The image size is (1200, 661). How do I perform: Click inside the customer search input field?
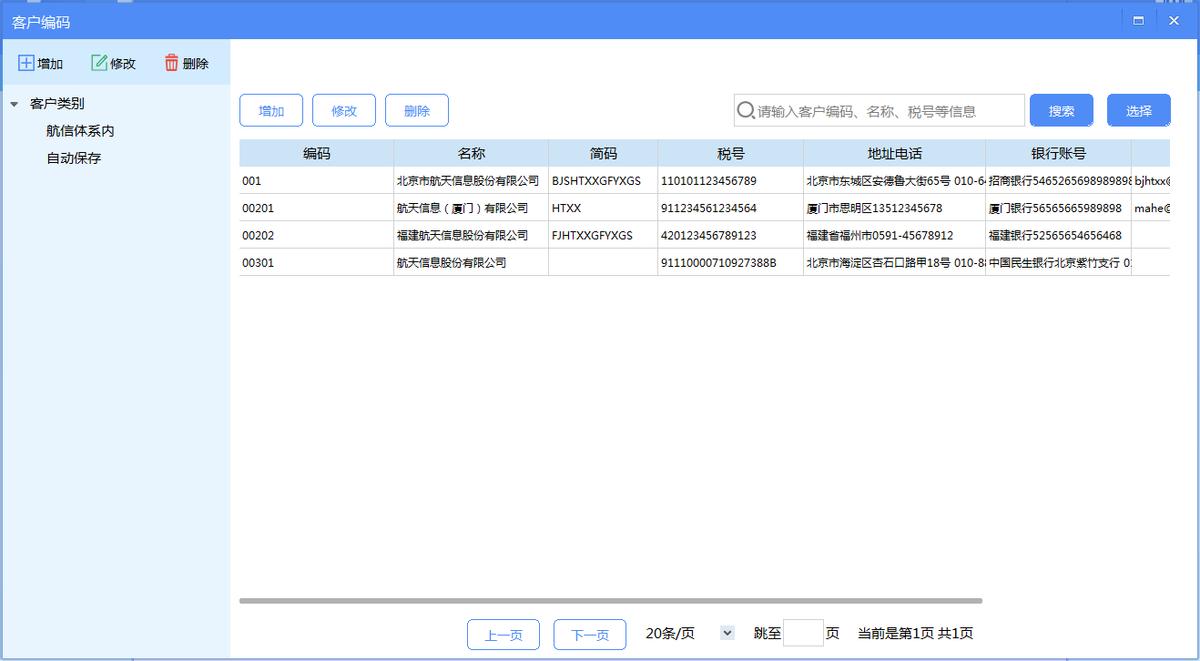tap(880, 110)
